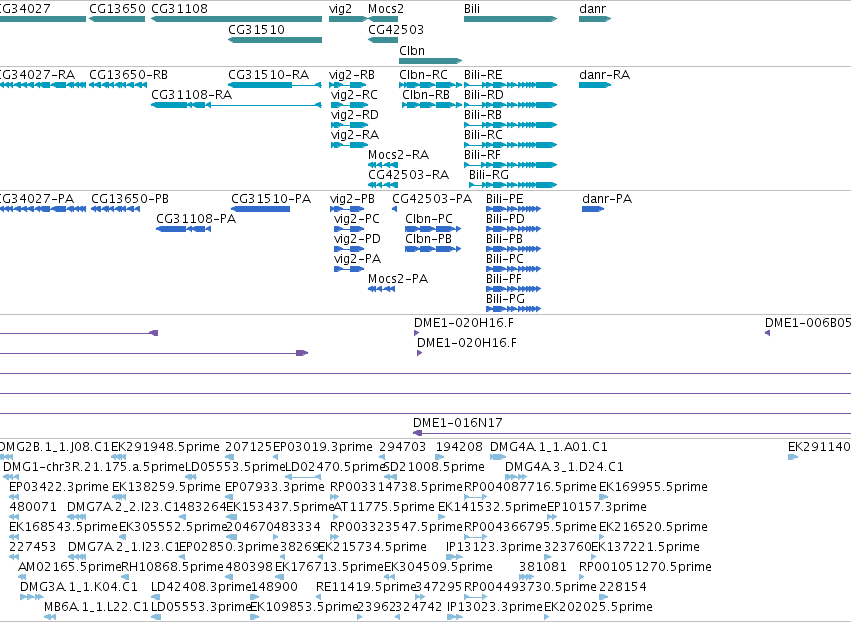
Task: Select the IP13123.3prime EST label
Action: click(494, 547)
